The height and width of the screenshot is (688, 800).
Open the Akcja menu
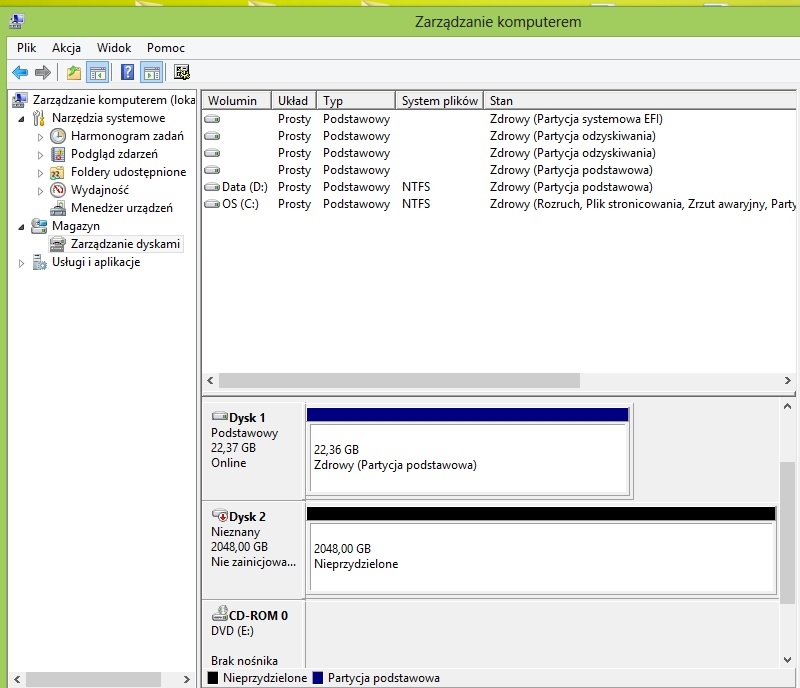tap(66, 48)
